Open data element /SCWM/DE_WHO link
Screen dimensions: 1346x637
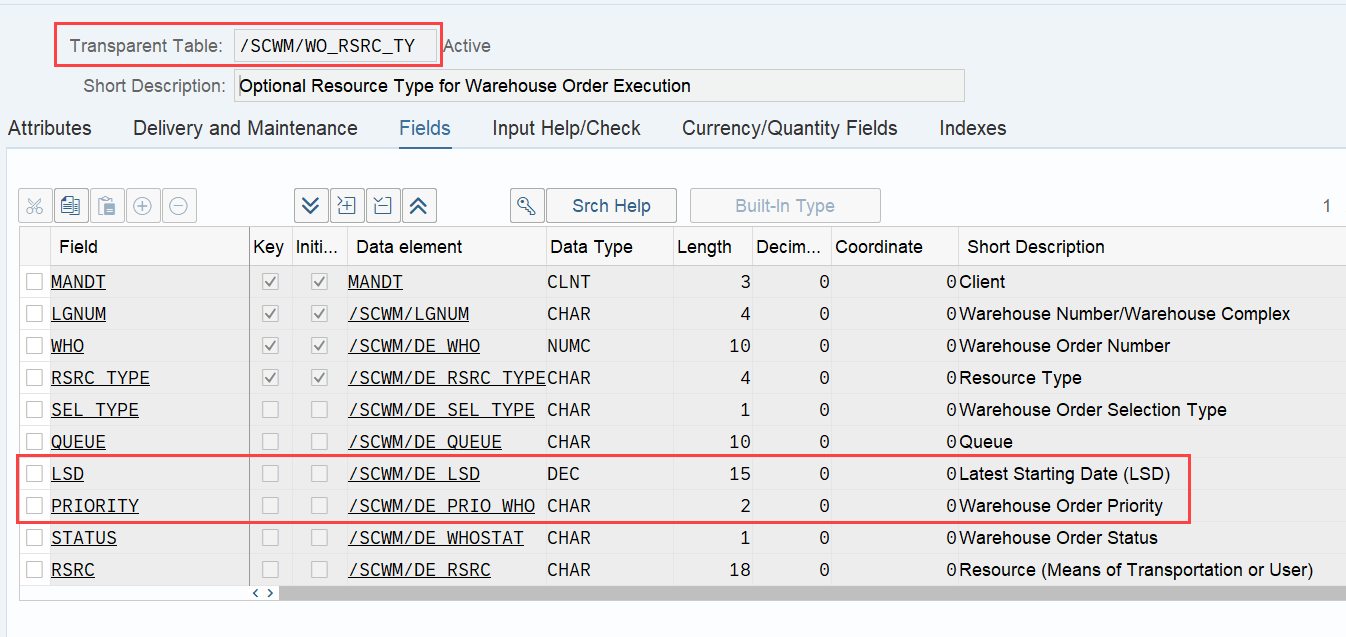[x=414, y=346]
